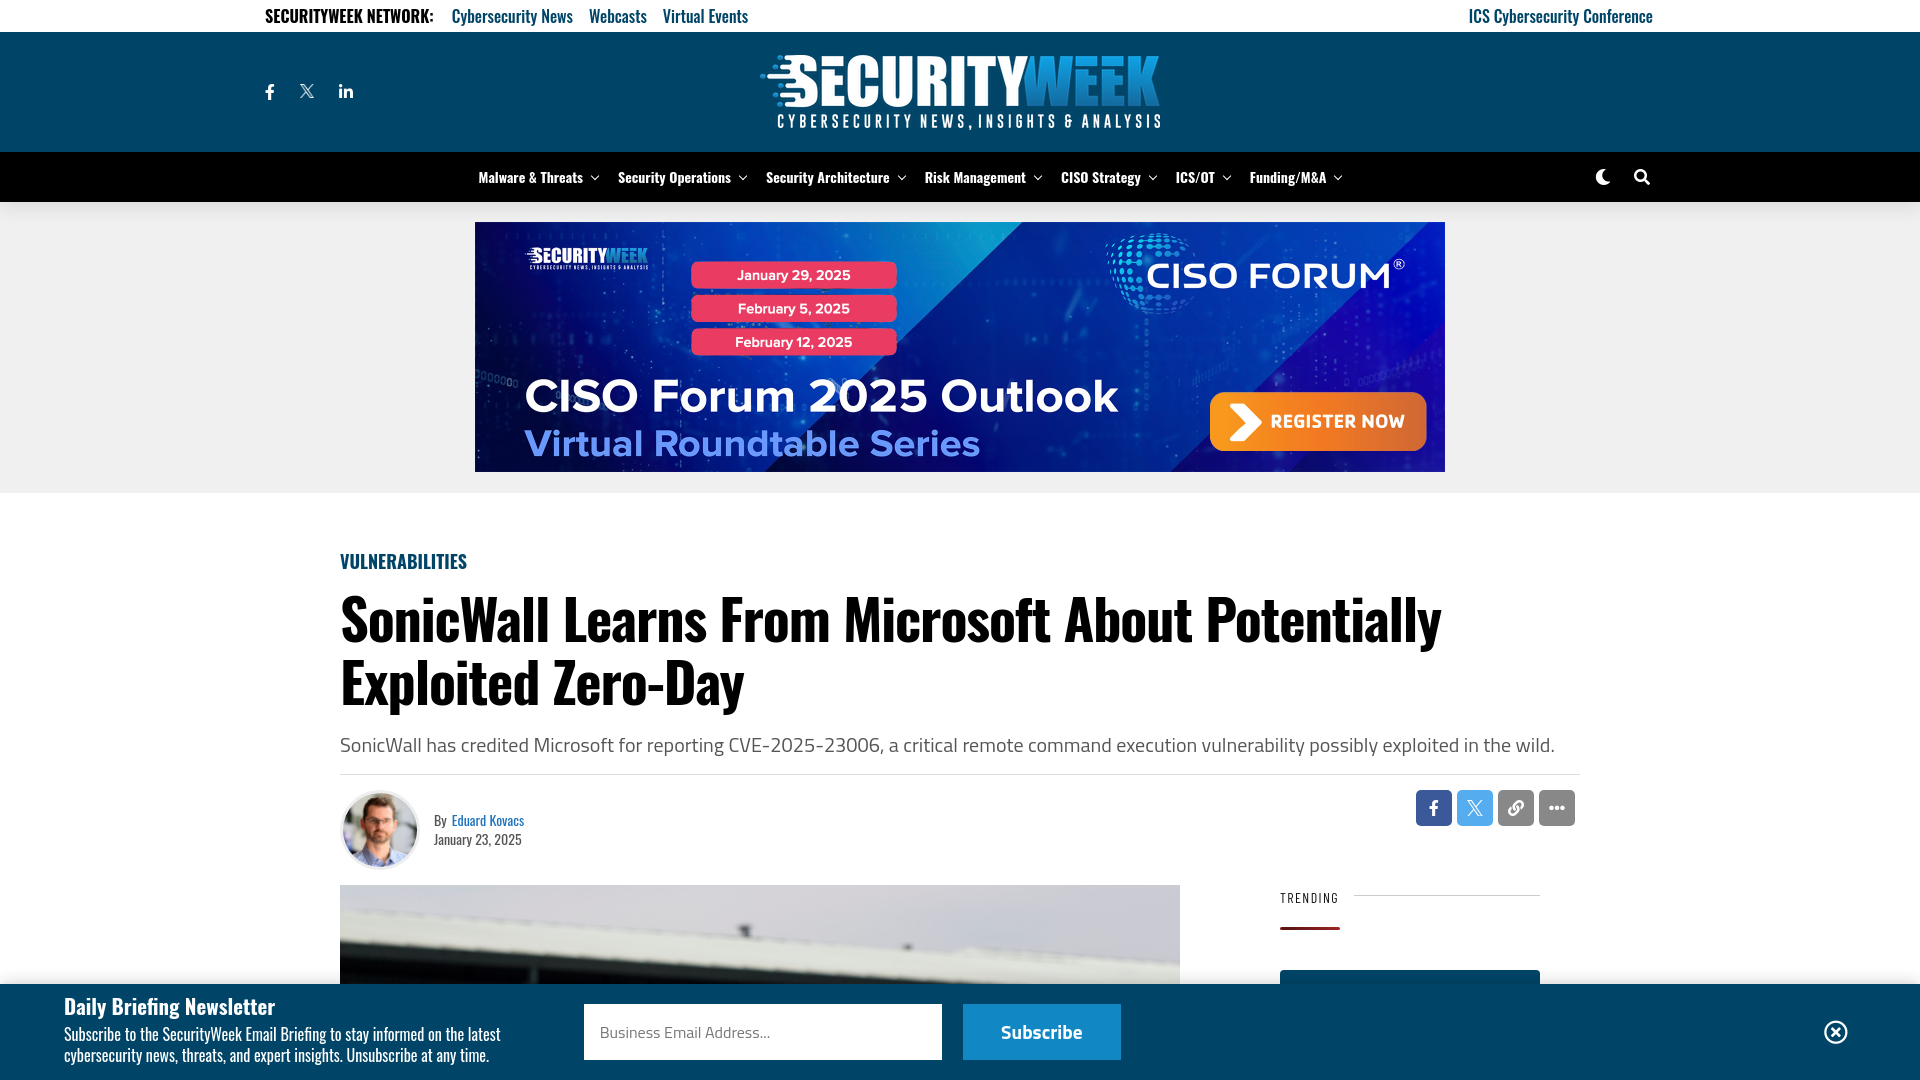Click Register Now for CISO Forum
The width and height of the screenshot is (1920, 1080).
click(1317, 421)
